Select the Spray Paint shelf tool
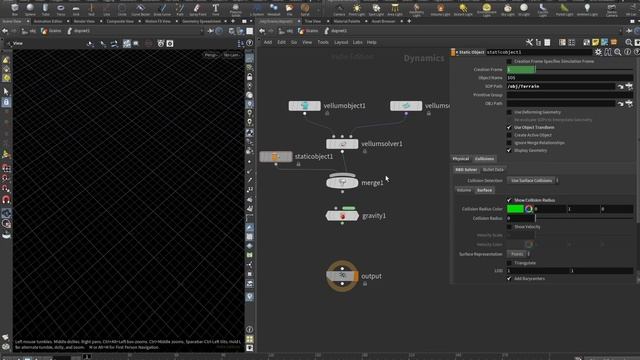This screenshot has height=360, width=640. 198,9
